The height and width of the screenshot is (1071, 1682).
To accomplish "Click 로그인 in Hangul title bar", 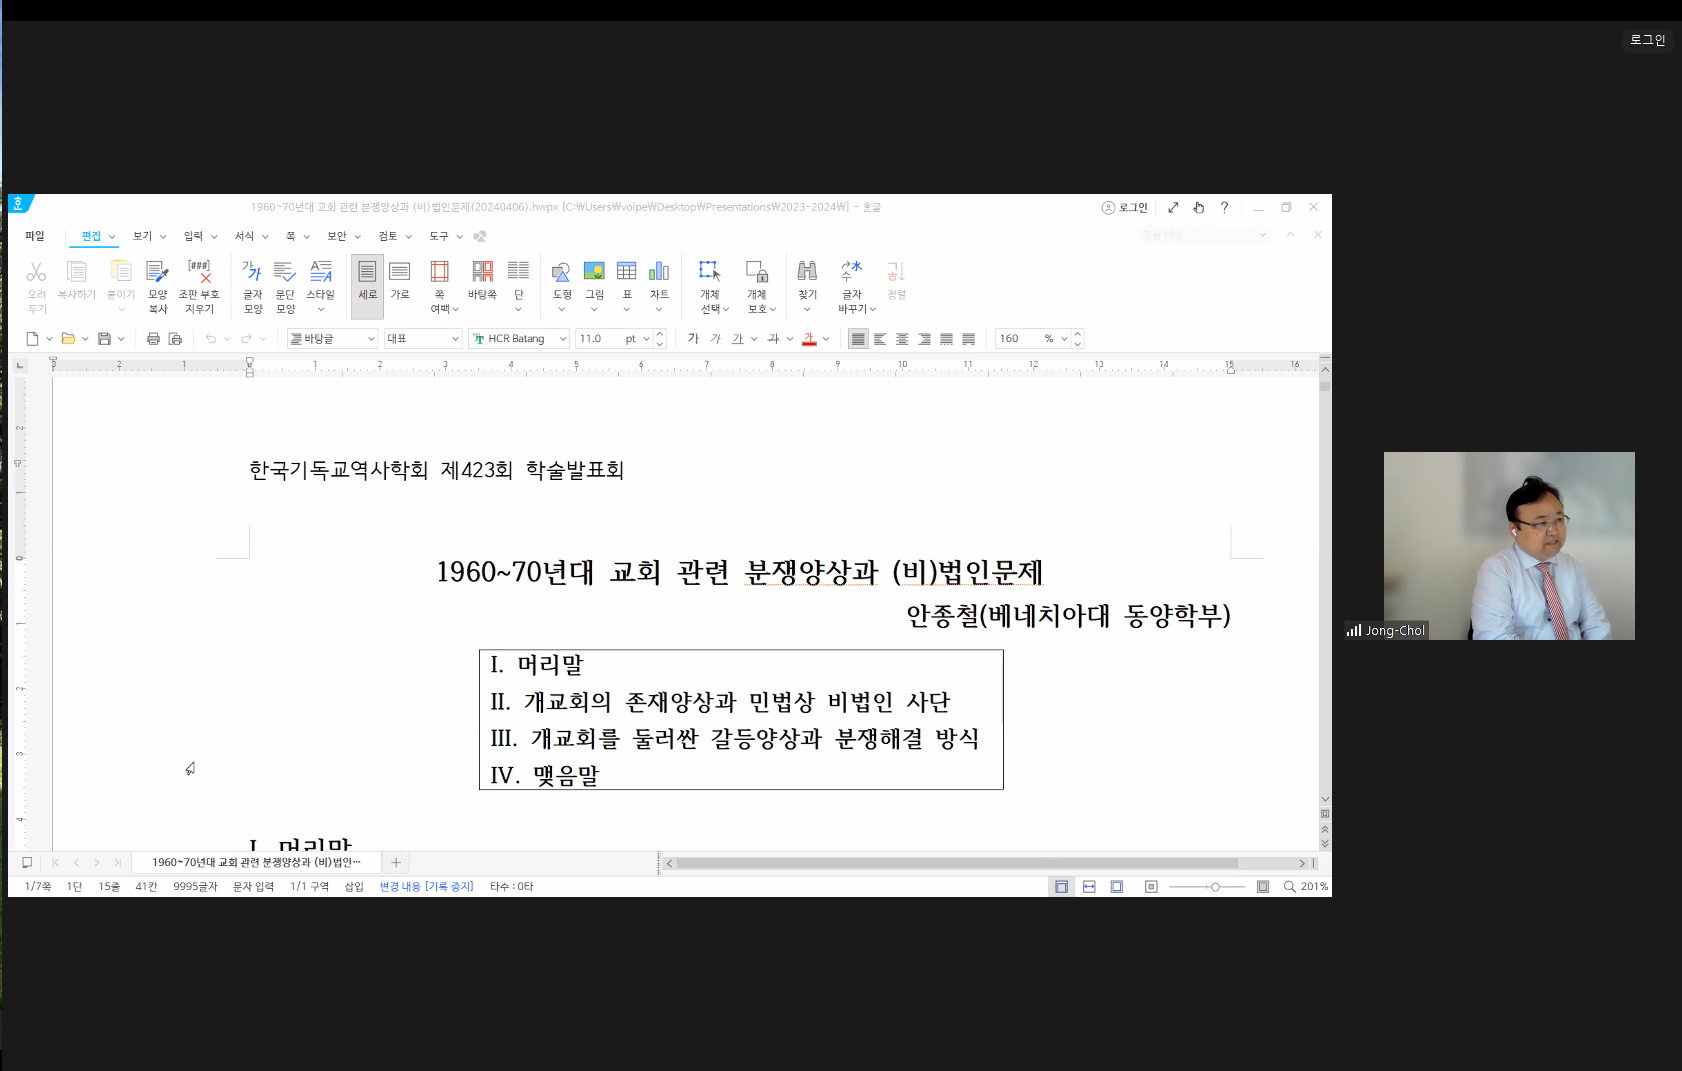I will (1125, 207).
